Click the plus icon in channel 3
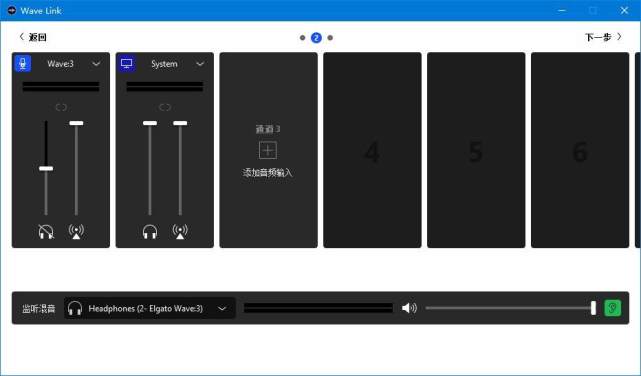Viewport: 641px width, 376px height. pyautogui.click(x=268, y=150)
